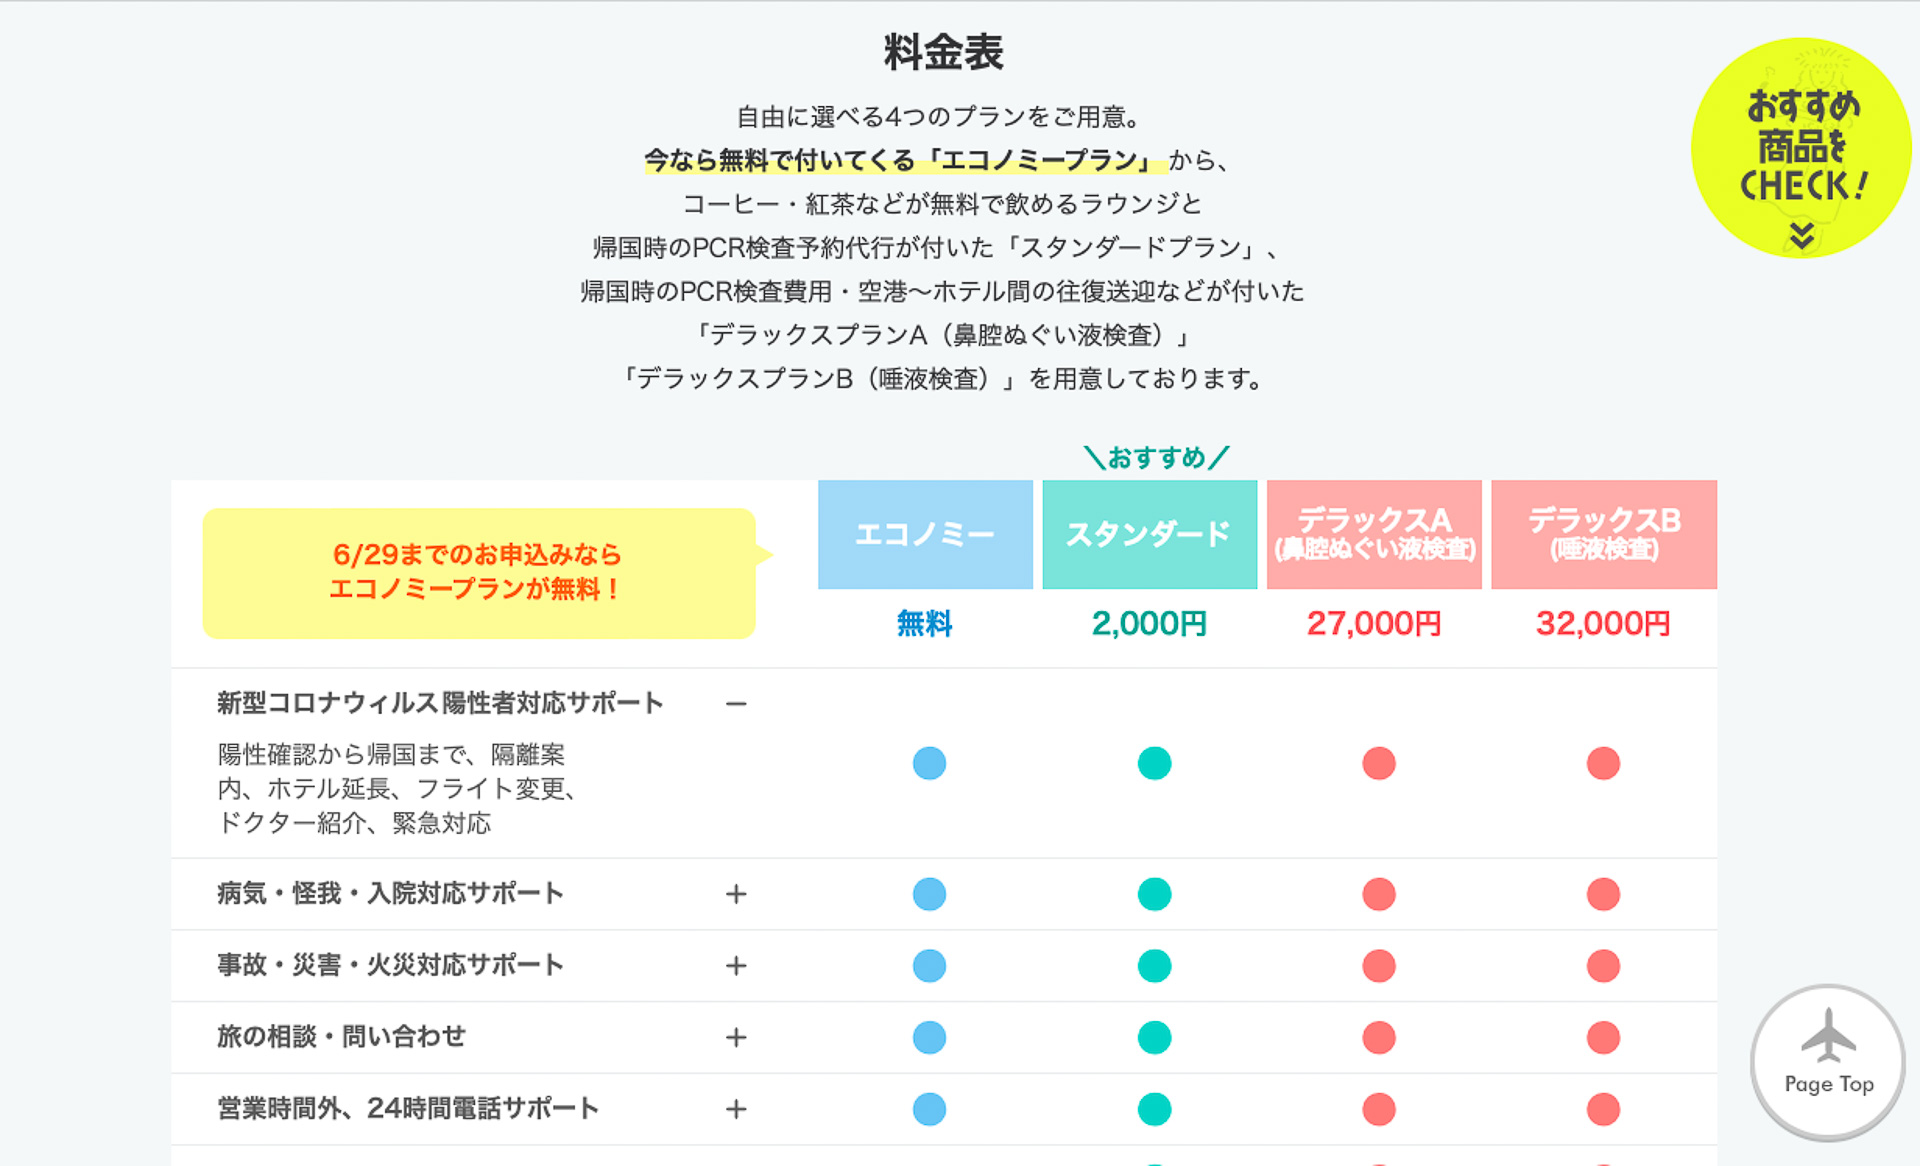
Task: Click the green dot for 営業時間外 24時間電話サポート
Action: point(1155,1109)
